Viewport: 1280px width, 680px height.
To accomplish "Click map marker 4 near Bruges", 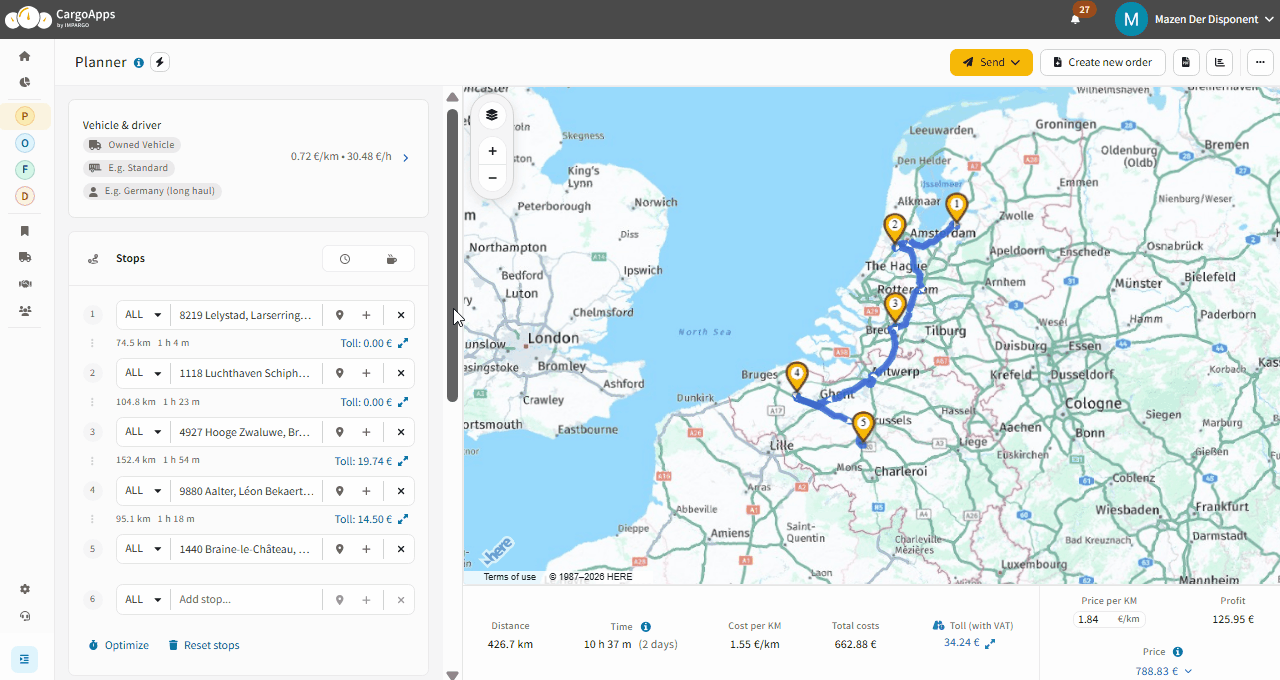I will point(796,376).
